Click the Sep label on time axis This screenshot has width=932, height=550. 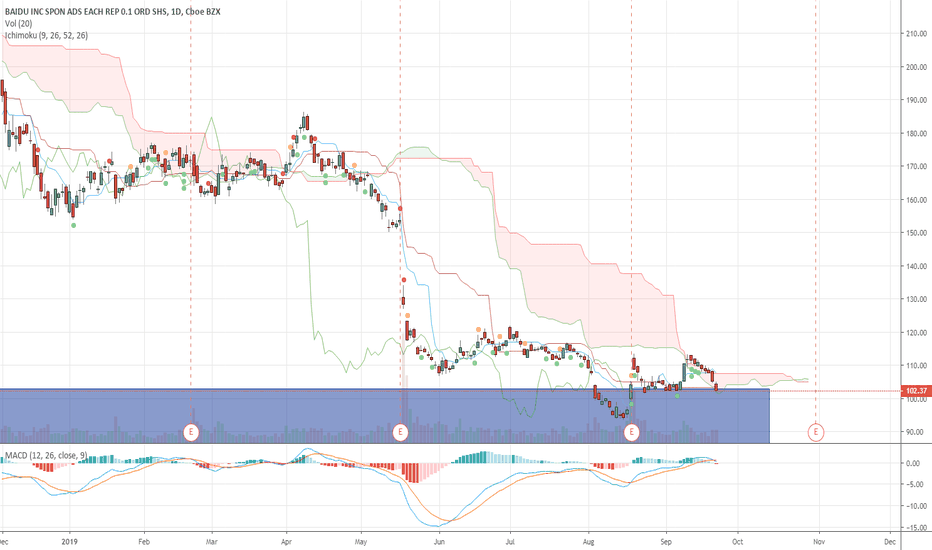coord(666,542)
